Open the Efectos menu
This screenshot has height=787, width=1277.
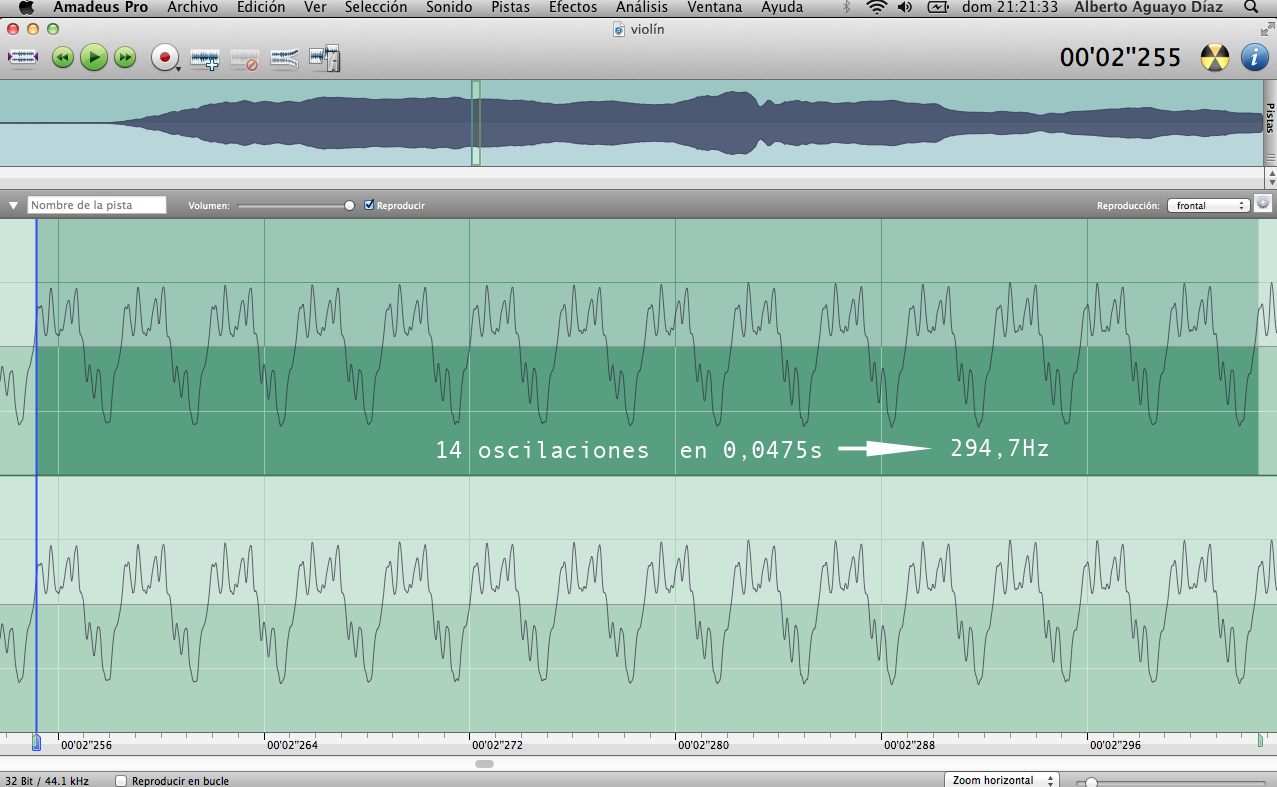pos(572,8)
